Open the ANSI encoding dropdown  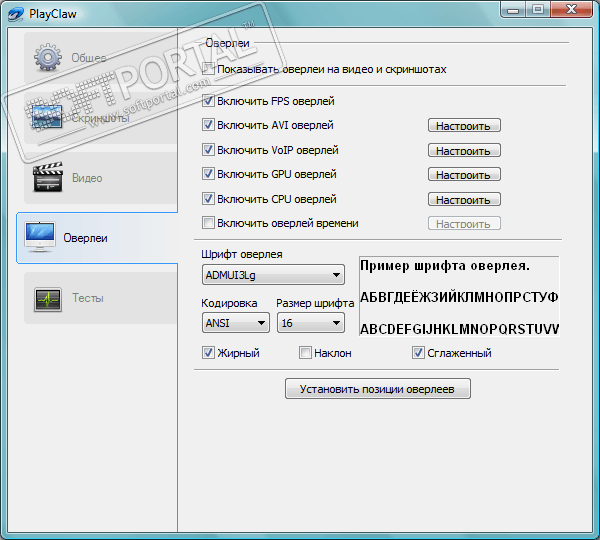coord(235,323)
